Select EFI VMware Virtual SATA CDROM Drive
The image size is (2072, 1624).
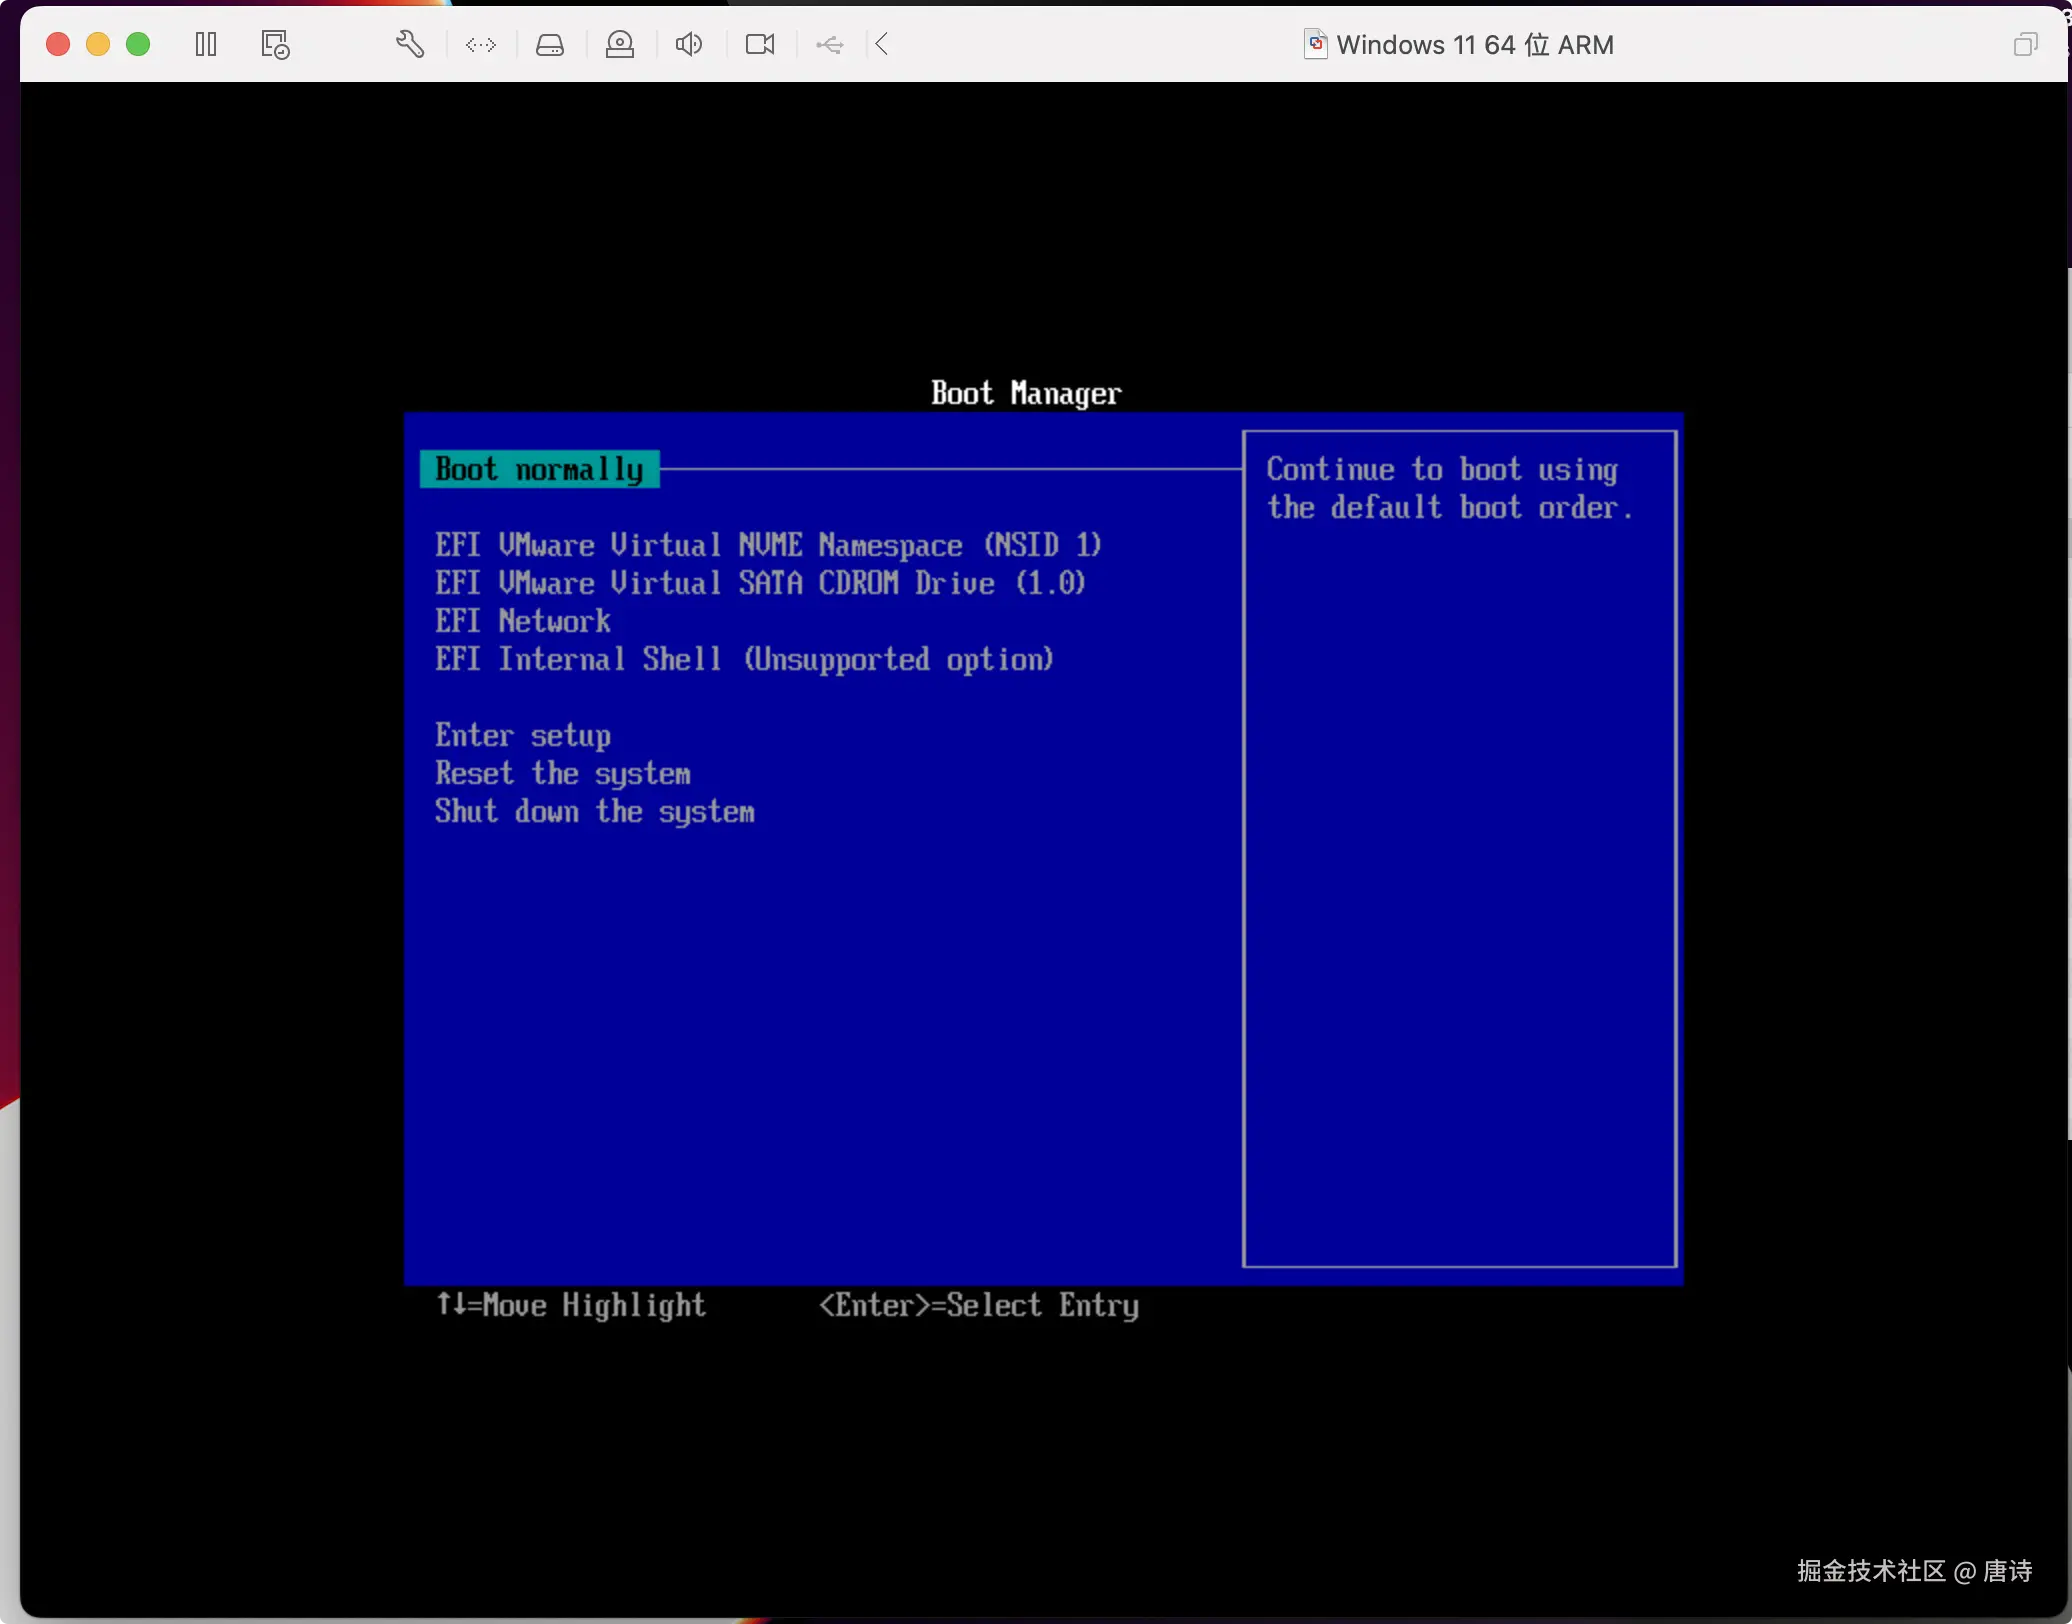click(760, 583)
